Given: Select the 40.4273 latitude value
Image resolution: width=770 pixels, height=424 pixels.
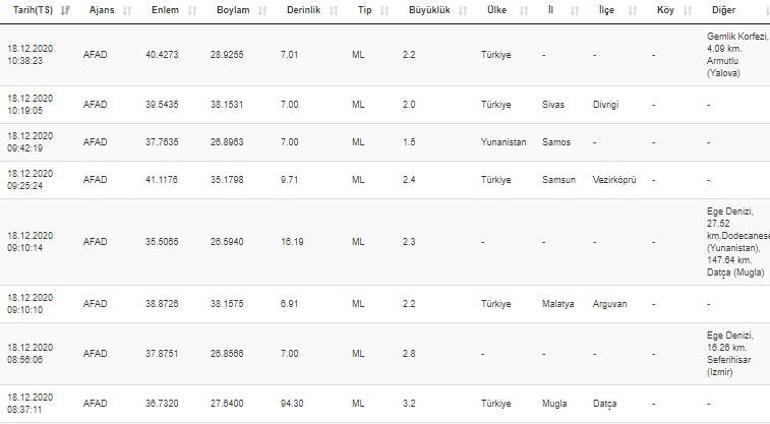Looking at the screenshot, I should 164,54.
